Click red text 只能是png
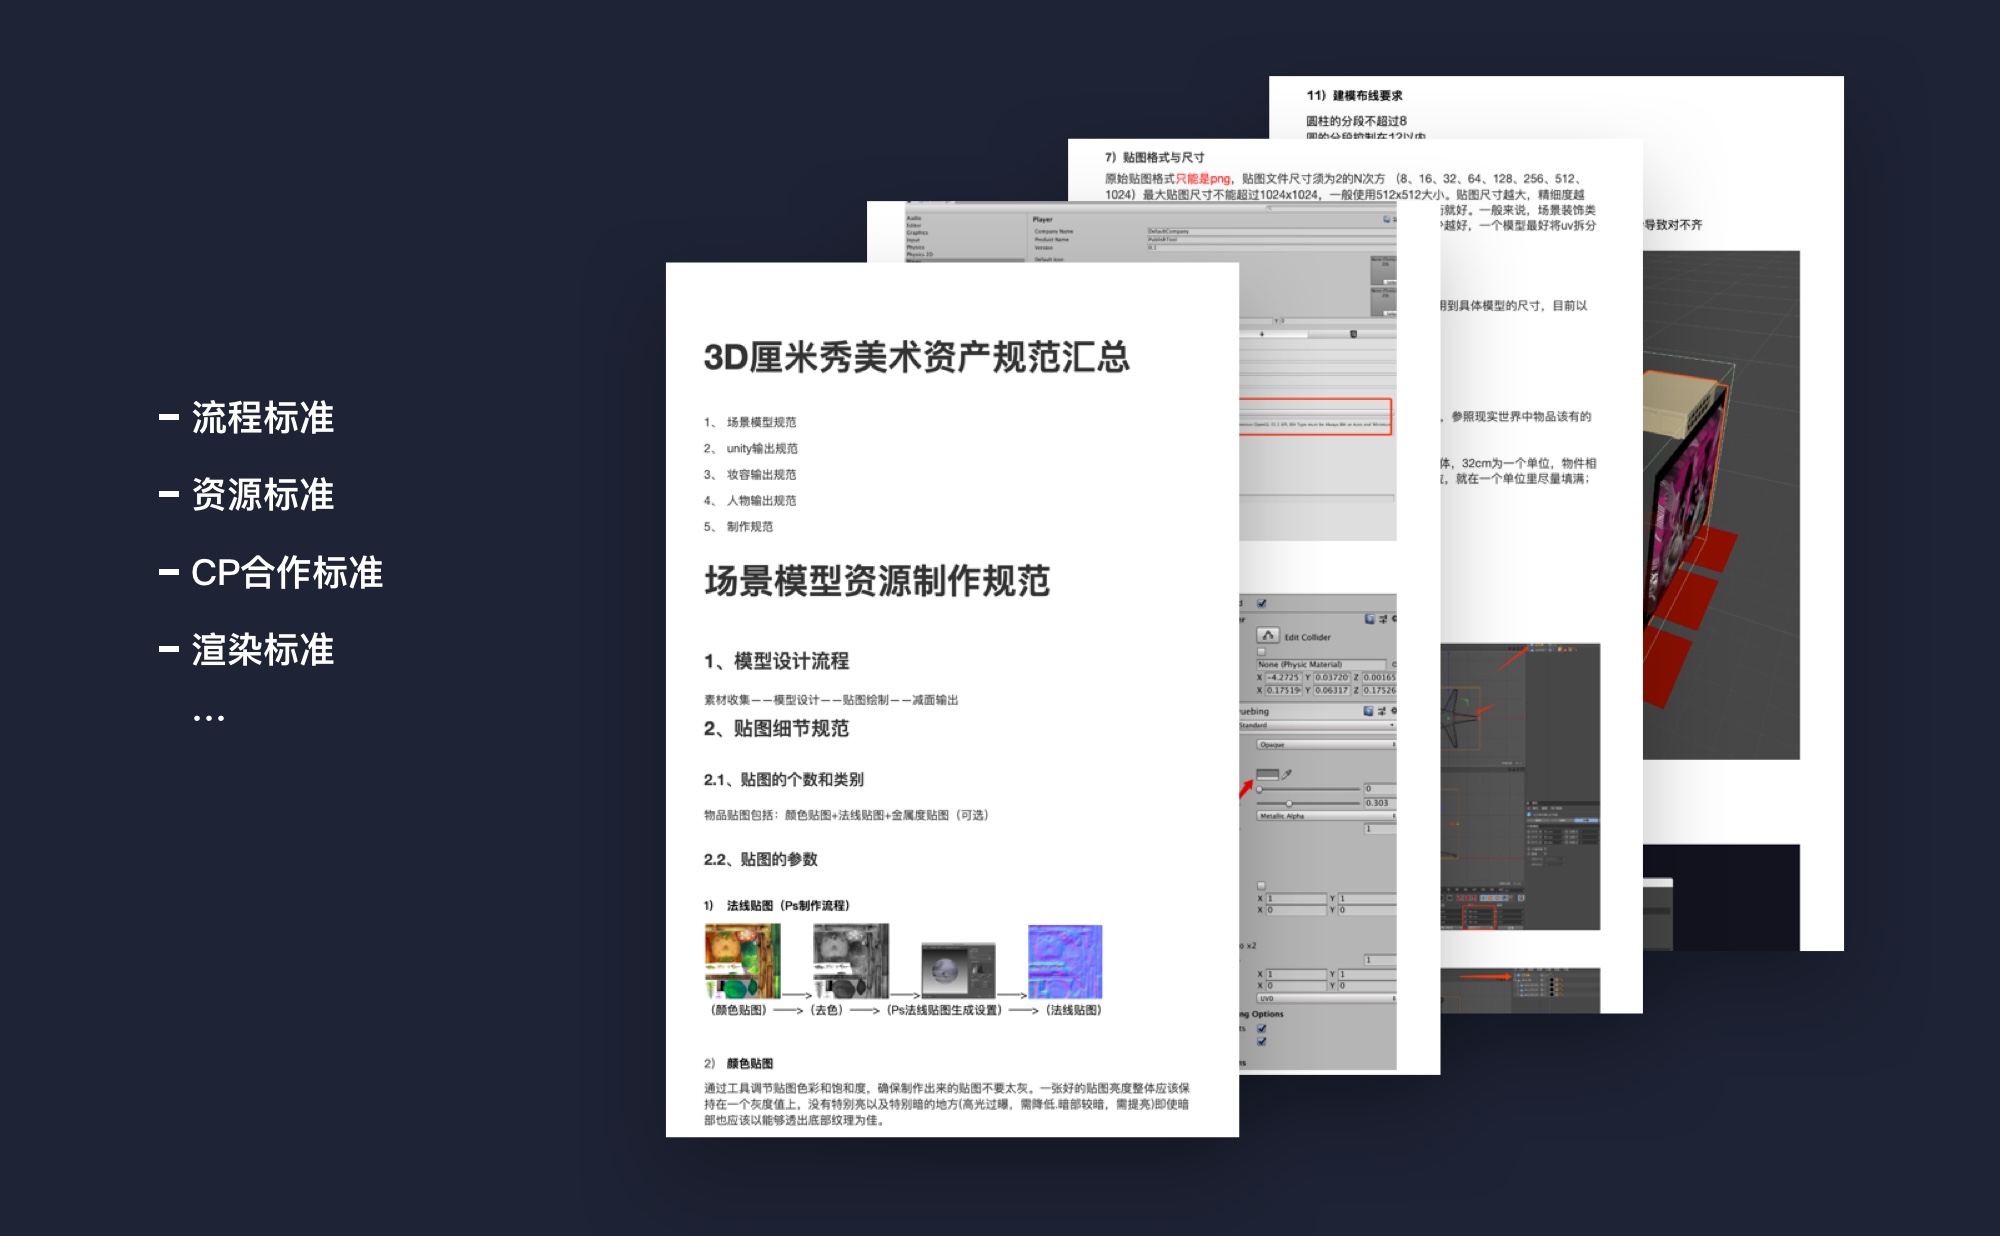The image size is (2000, 1236). point(1203,179)
